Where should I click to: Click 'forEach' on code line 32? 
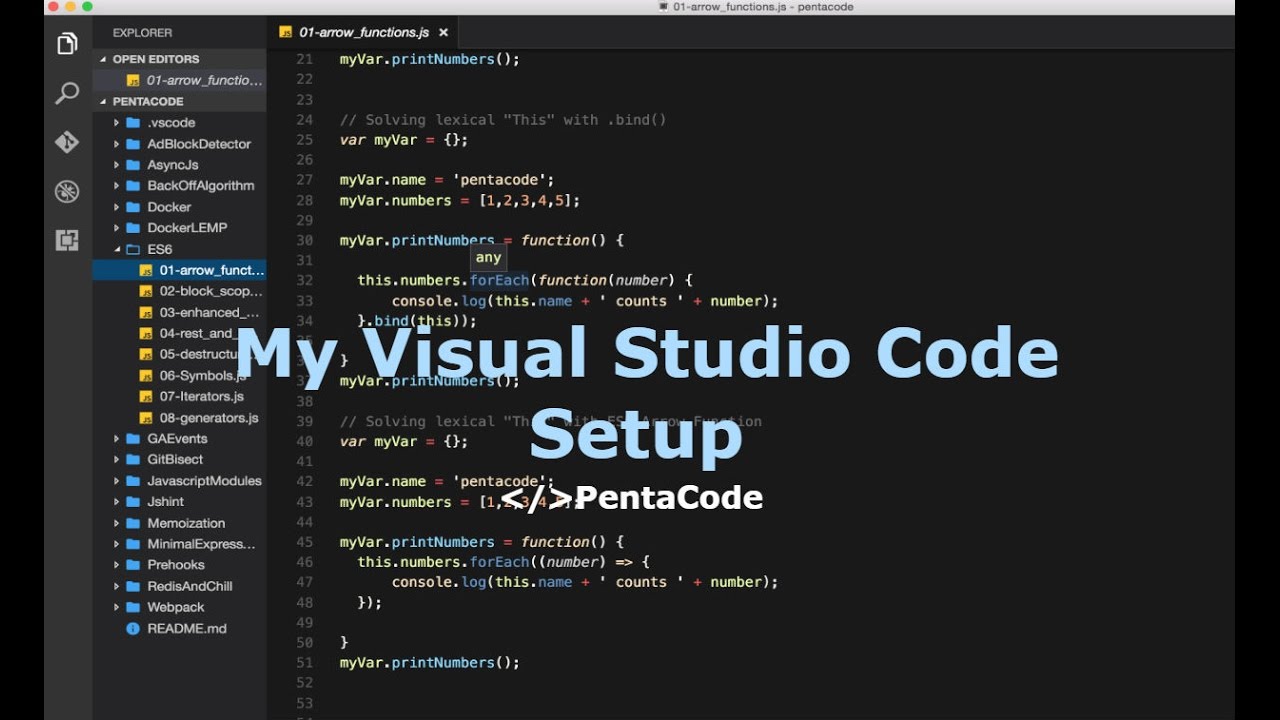click(500, 280)
